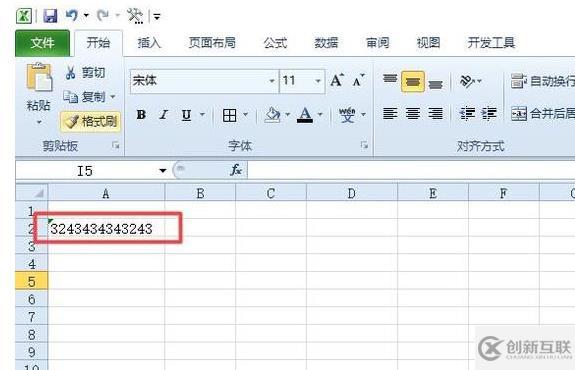Click the phonetic guide wén icon

347,115
